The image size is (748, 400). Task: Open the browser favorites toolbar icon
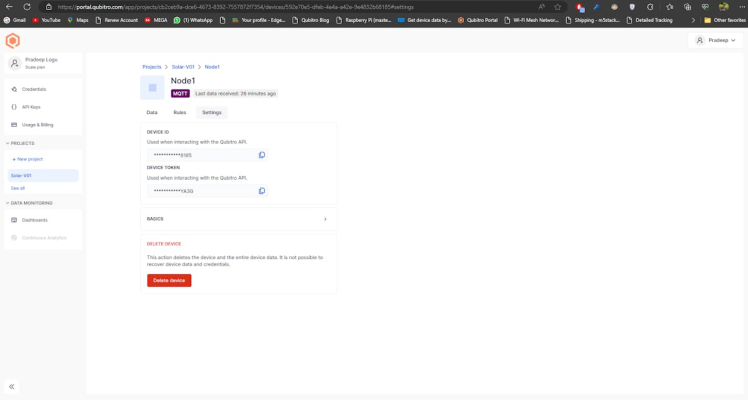click(x=669, y=7)
